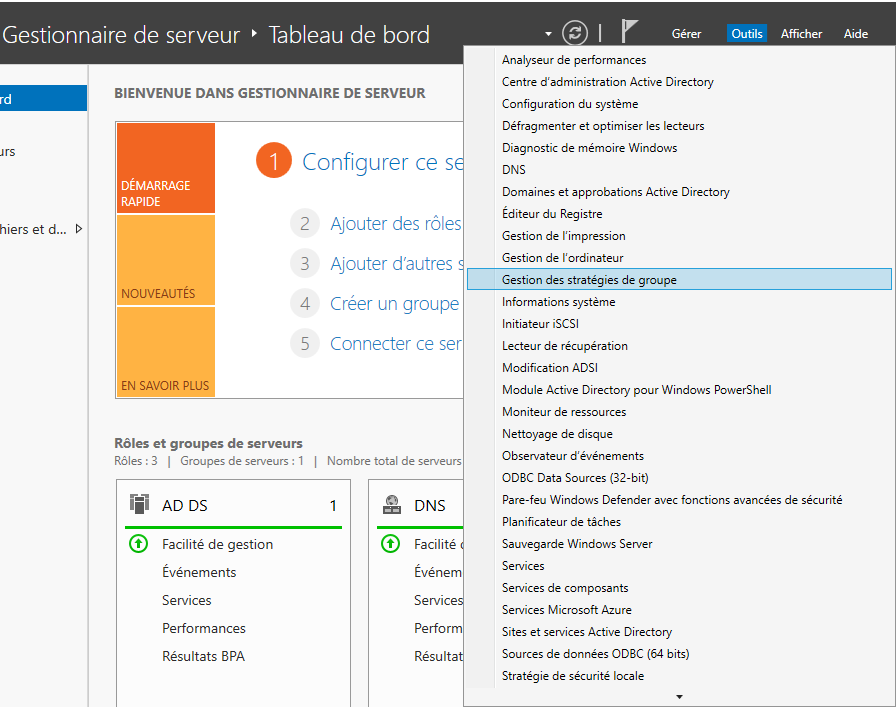Open the Gérer menu

point(686,34)
